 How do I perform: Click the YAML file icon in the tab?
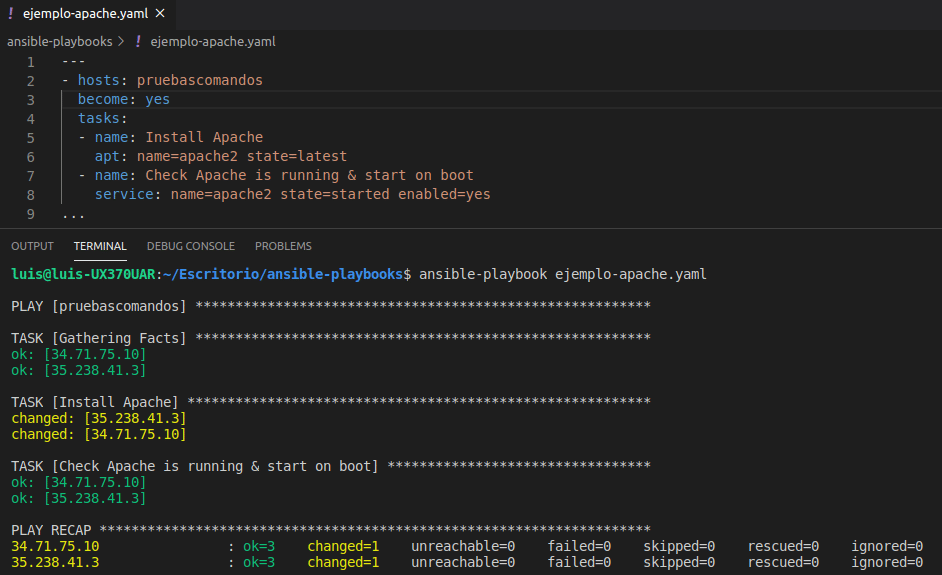click(x=11, y=13)
